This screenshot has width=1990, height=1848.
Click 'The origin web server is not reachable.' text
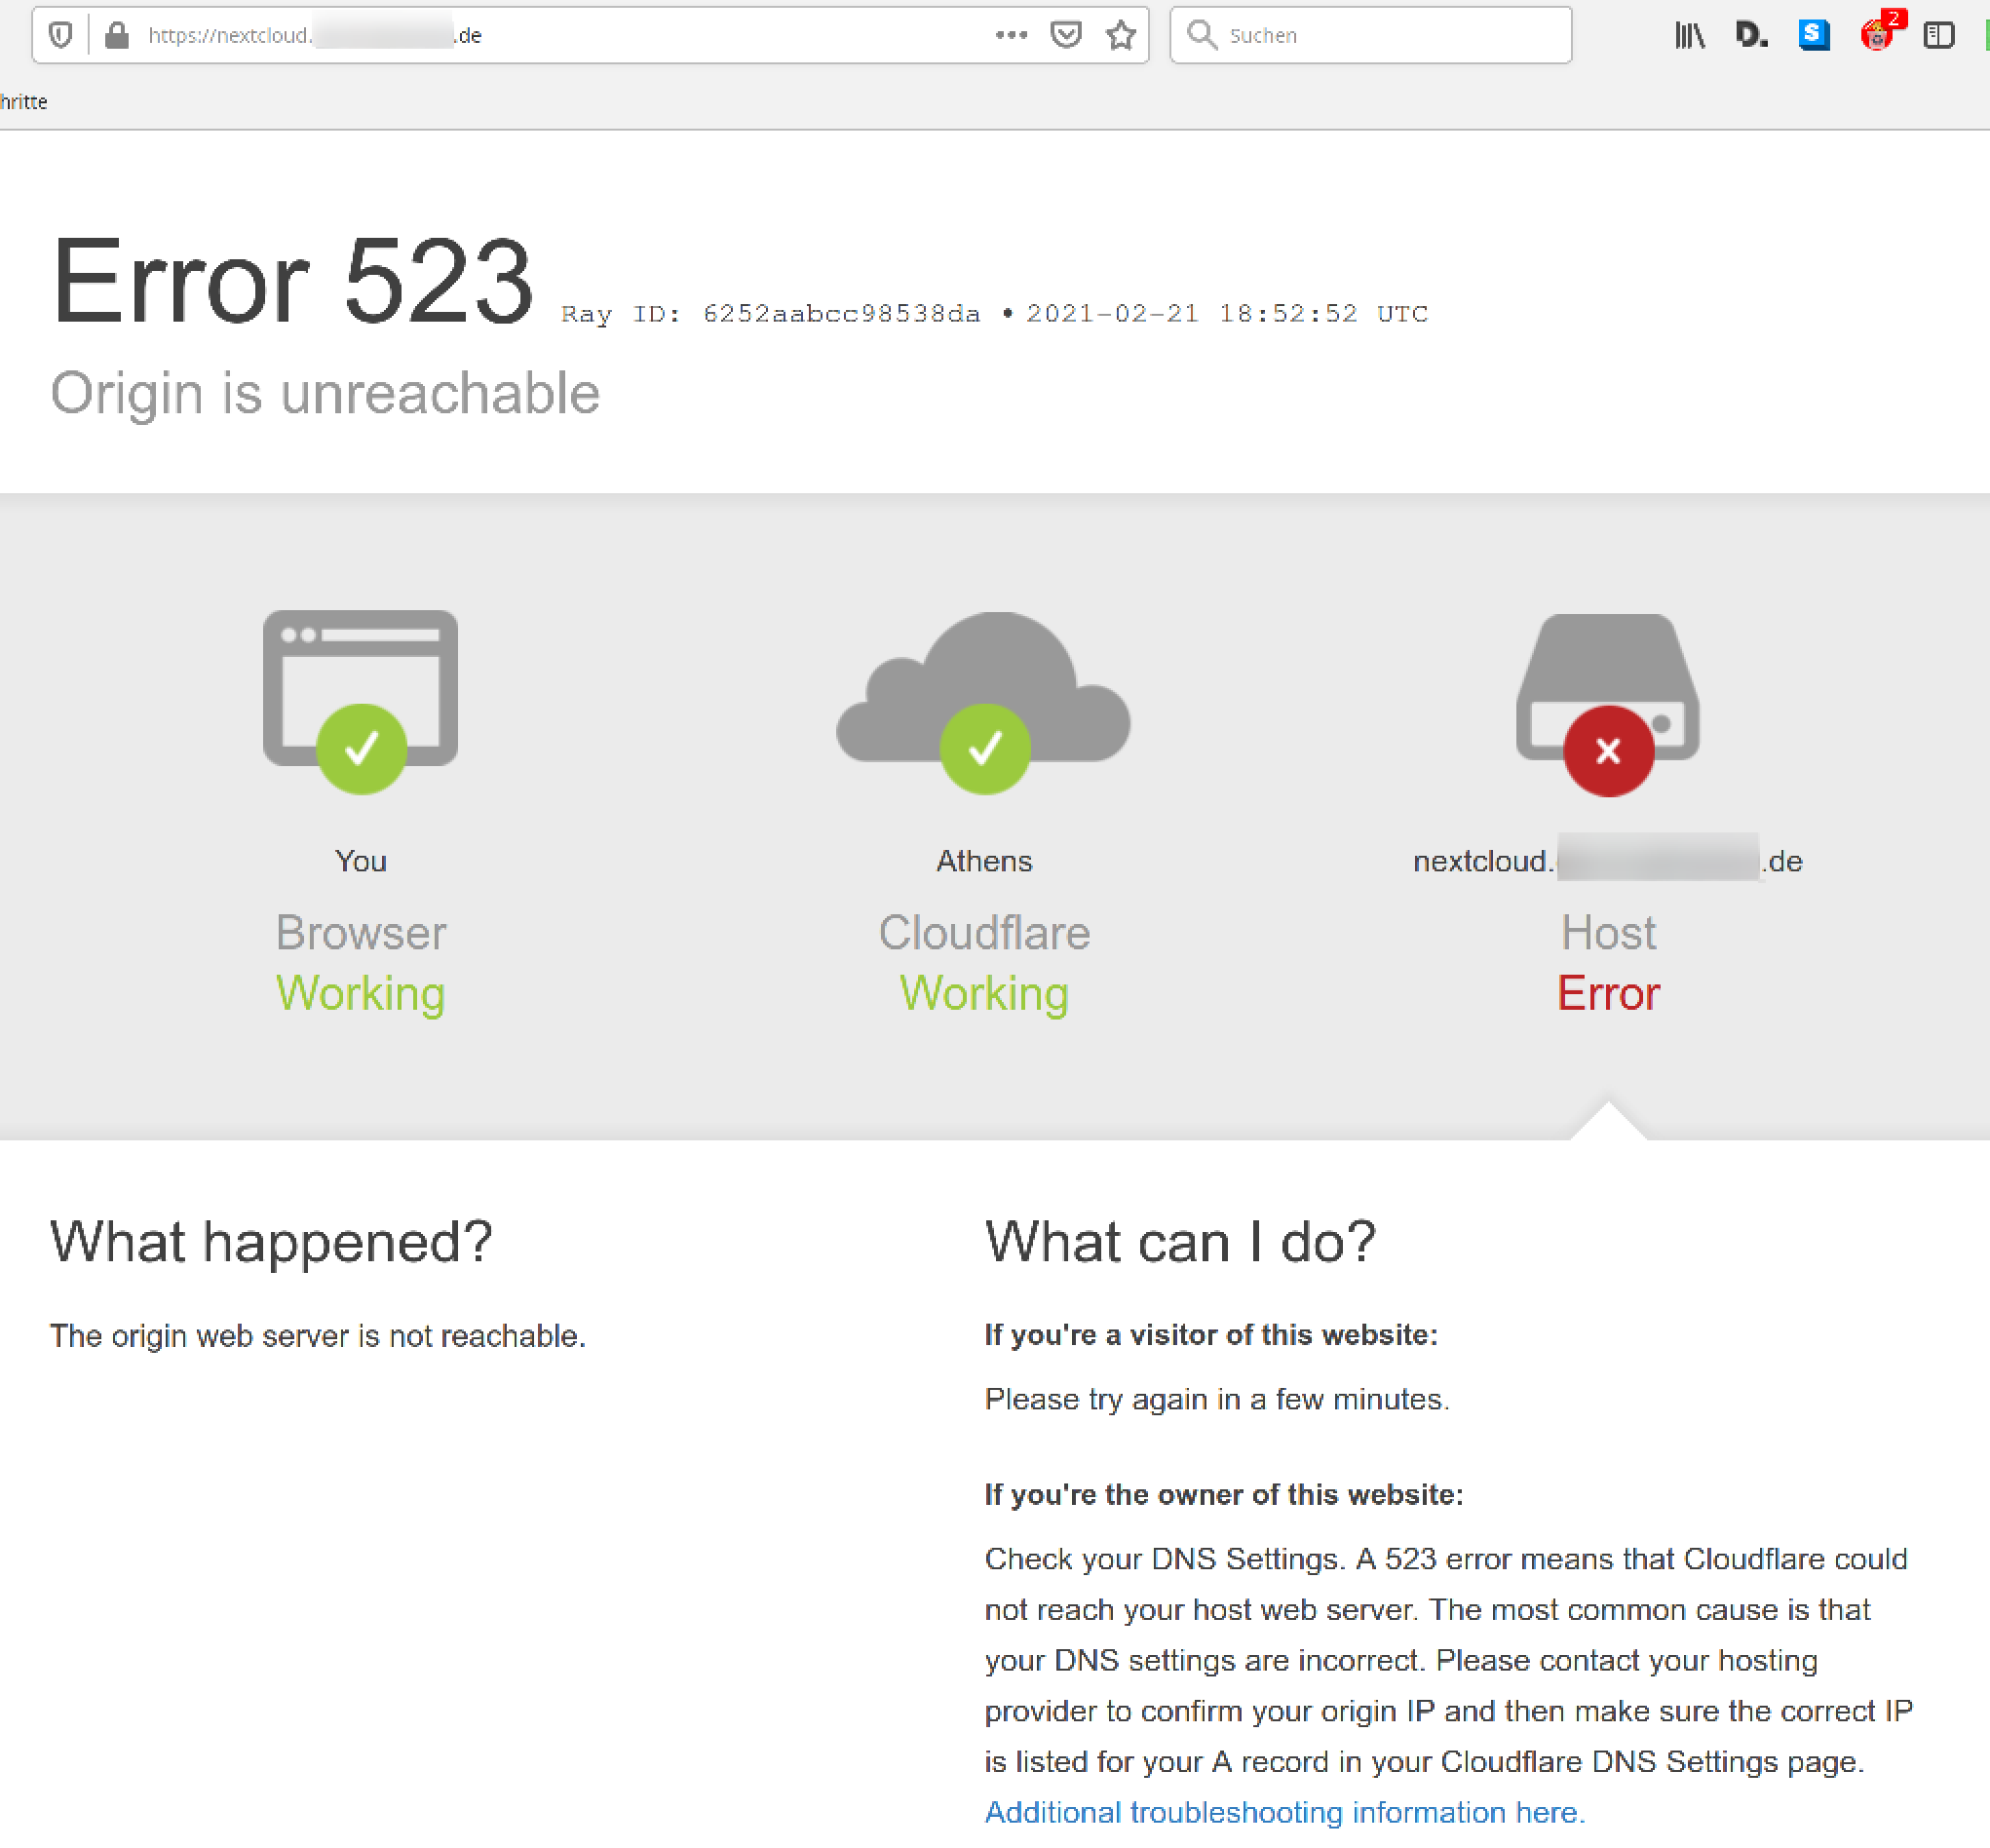pos(318,1336)
